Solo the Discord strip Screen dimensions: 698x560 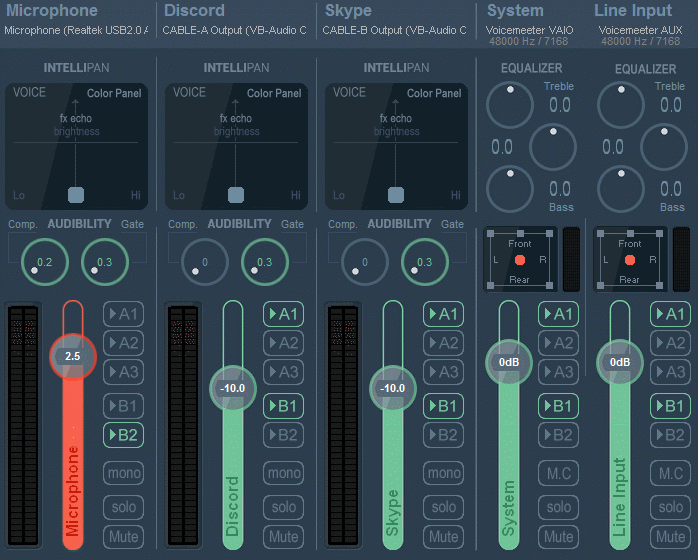(x=284, y=507)
